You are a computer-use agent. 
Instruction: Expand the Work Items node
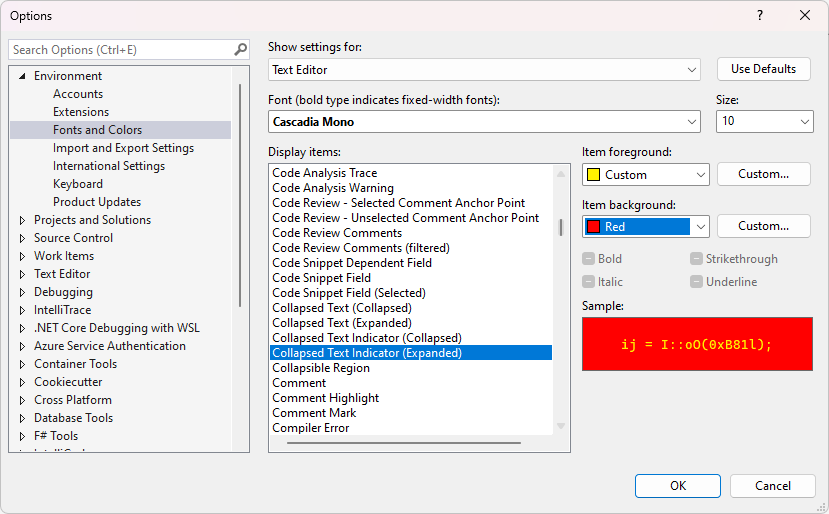(22, 256)
